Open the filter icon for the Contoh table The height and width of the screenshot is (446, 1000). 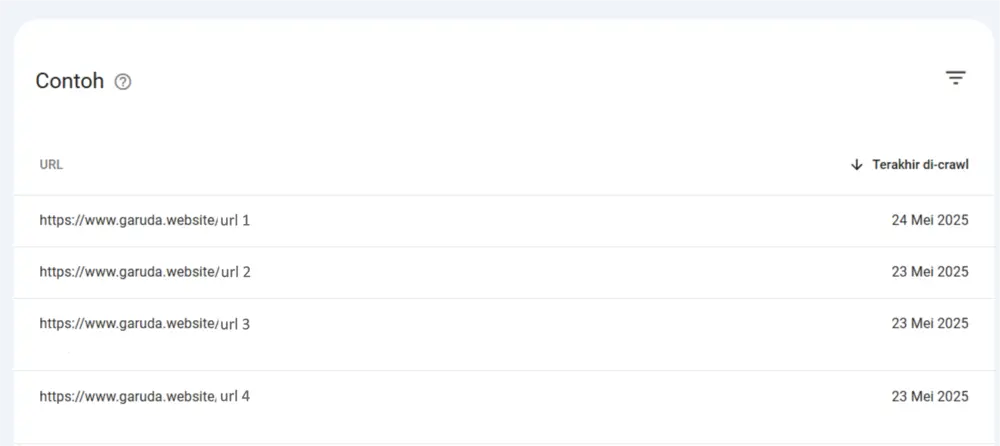tap(955, 78)
